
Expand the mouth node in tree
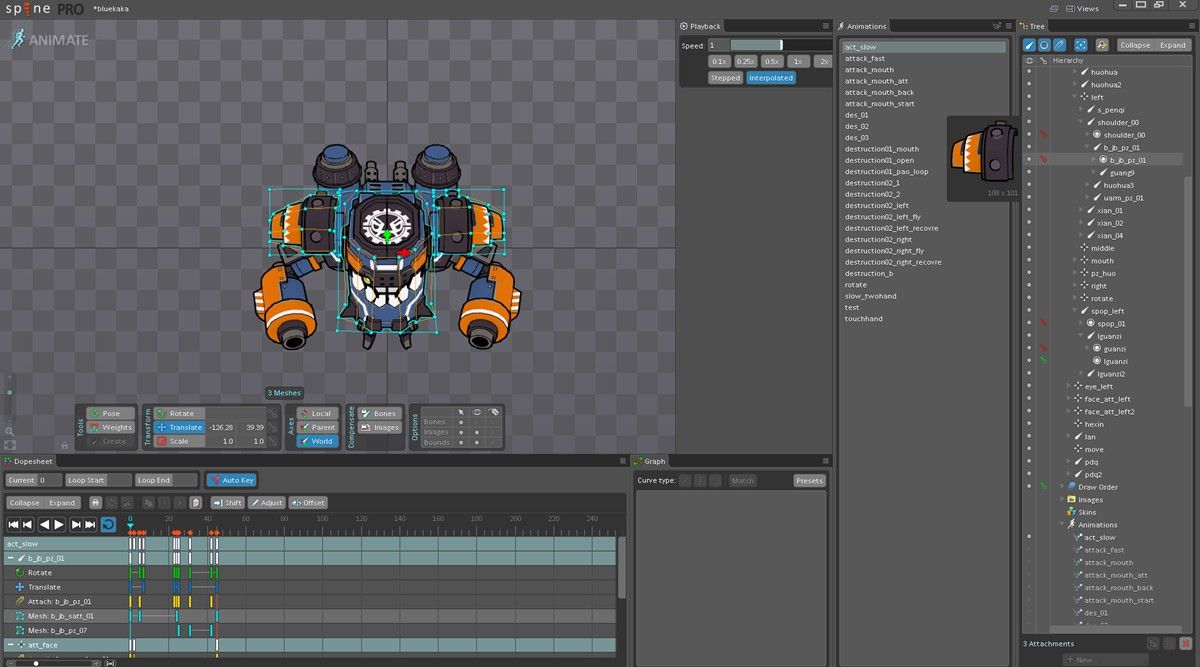[1074, 261]
